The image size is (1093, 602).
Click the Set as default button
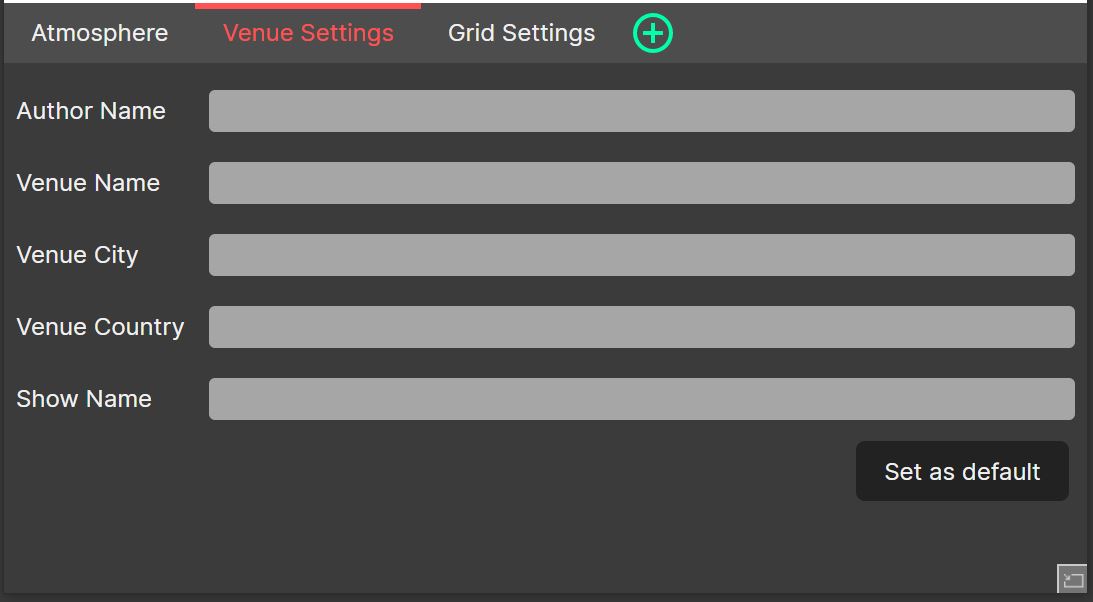pos(961,470)
